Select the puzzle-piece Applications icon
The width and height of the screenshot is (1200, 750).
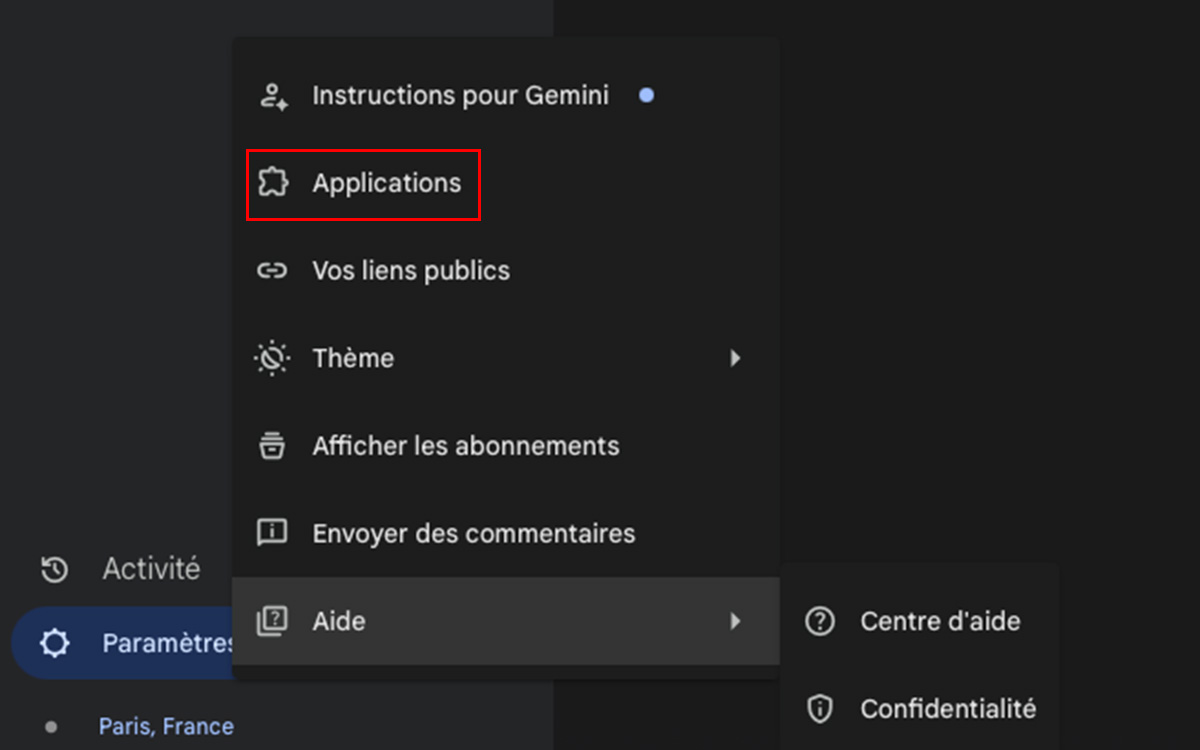[272, 183]
